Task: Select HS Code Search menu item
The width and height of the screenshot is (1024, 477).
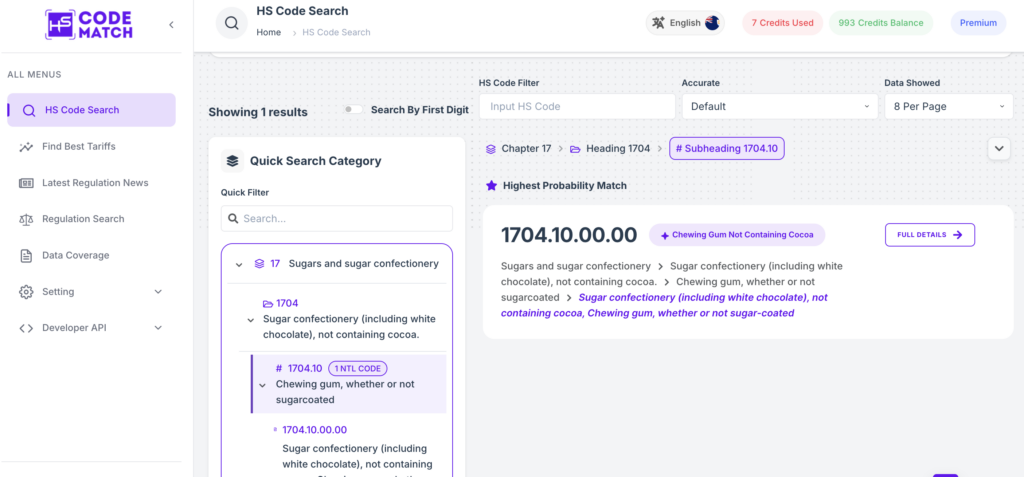Action: point(91,110)
